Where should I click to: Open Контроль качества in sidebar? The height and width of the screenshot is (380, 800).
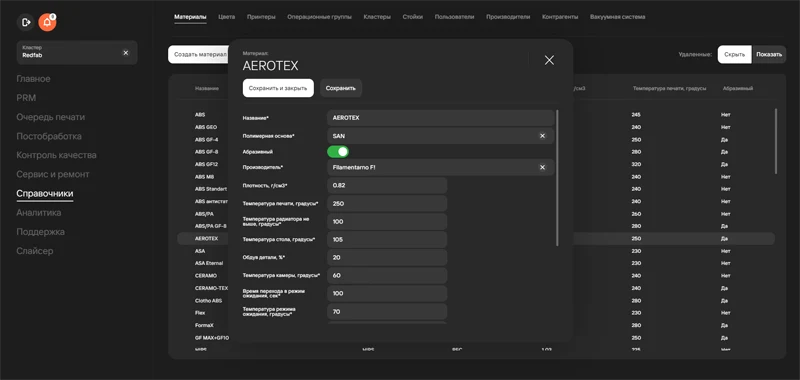pos(56,155)
